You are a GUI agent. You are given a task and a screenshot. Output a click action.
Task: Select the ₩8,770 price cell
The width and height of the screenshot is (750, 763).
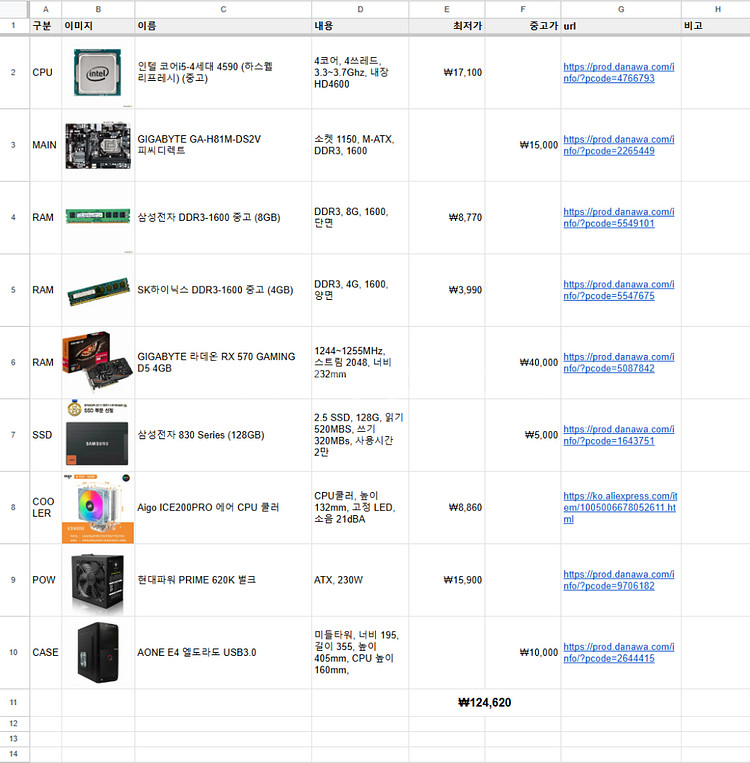pyautogui.click(x=446, y=218)
